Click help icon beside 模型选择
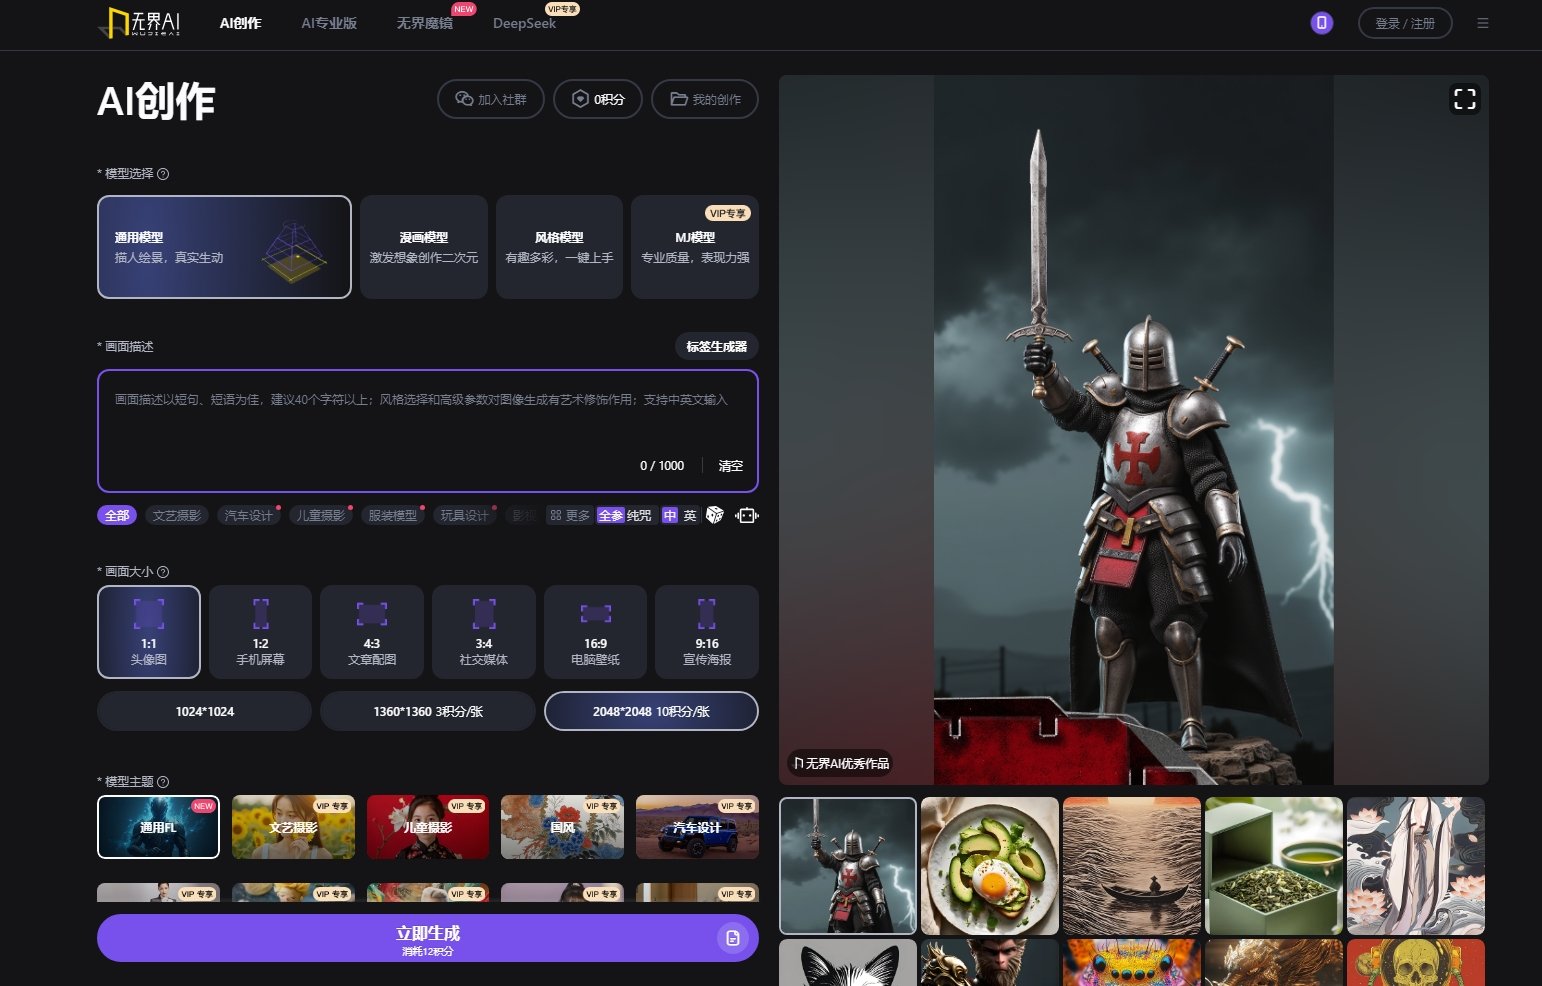1542x986 pixels. tap(164, 174)
